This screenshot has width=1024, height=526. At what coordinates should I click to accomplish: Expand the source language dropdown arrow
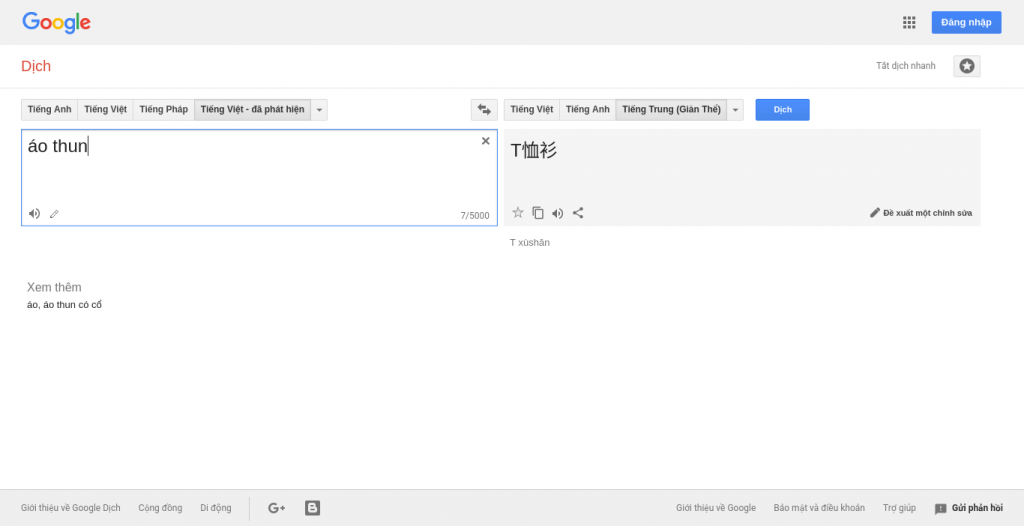pyautogui.click(x=319, y=110)
